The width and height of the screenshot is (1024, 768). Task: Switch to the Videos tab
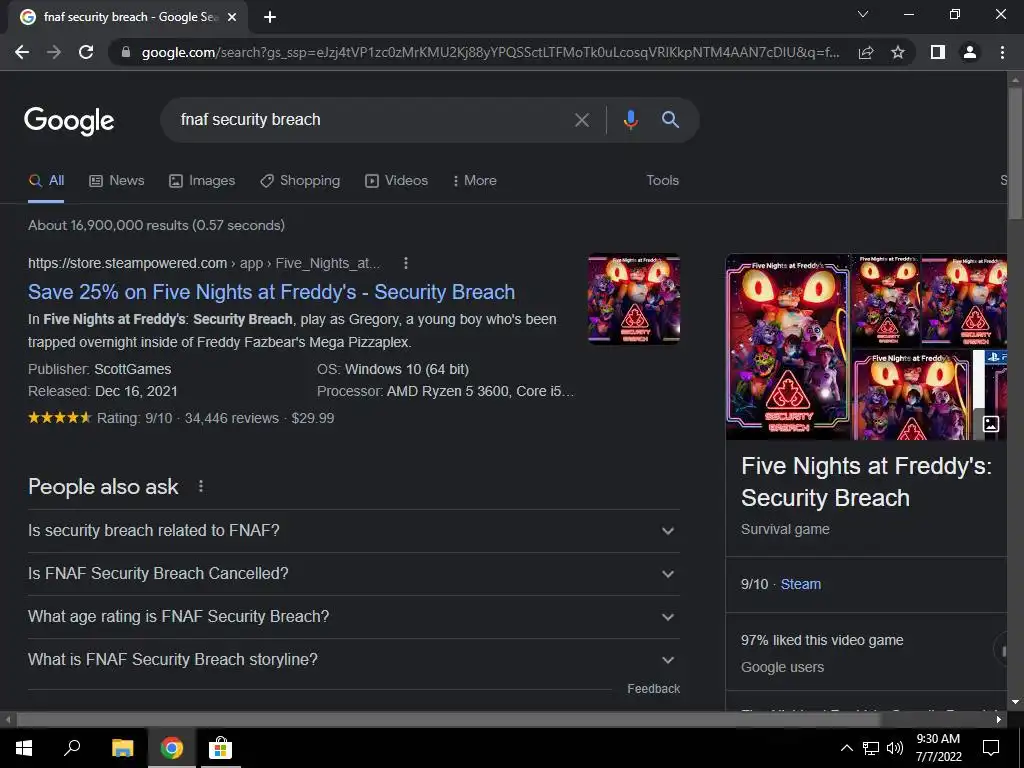(x=396, y=181)
